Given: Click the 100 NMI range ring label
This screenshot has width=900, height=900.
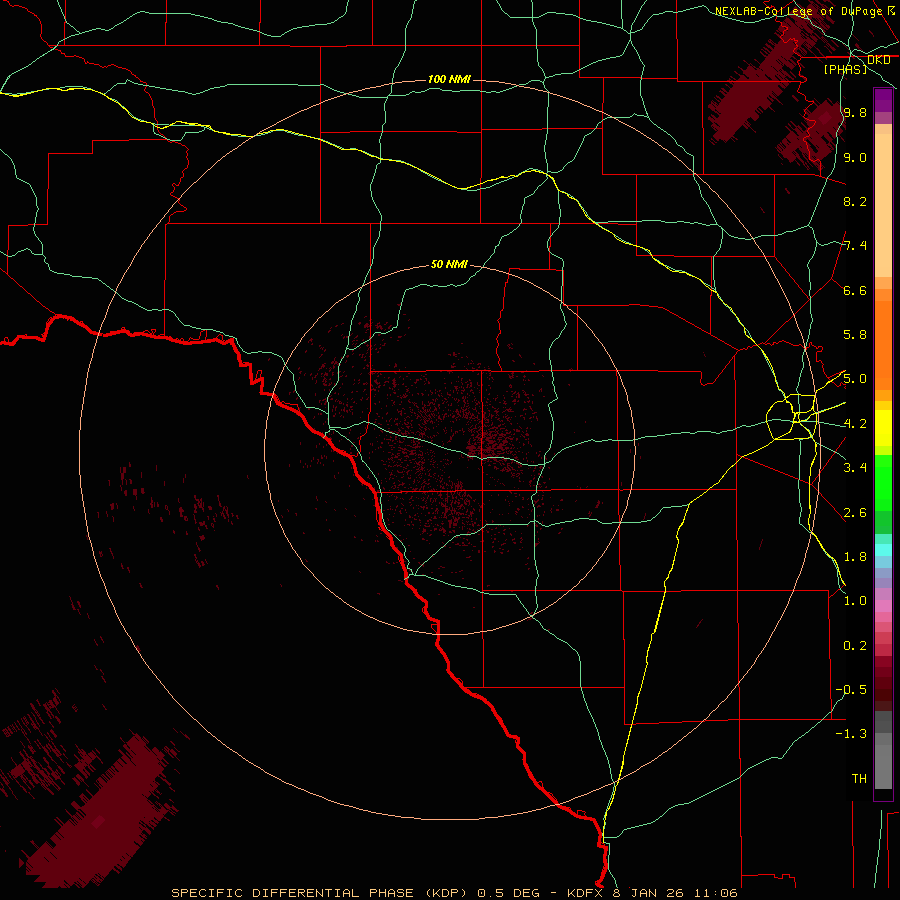Looking at the screenshot, I should (449, 79).
